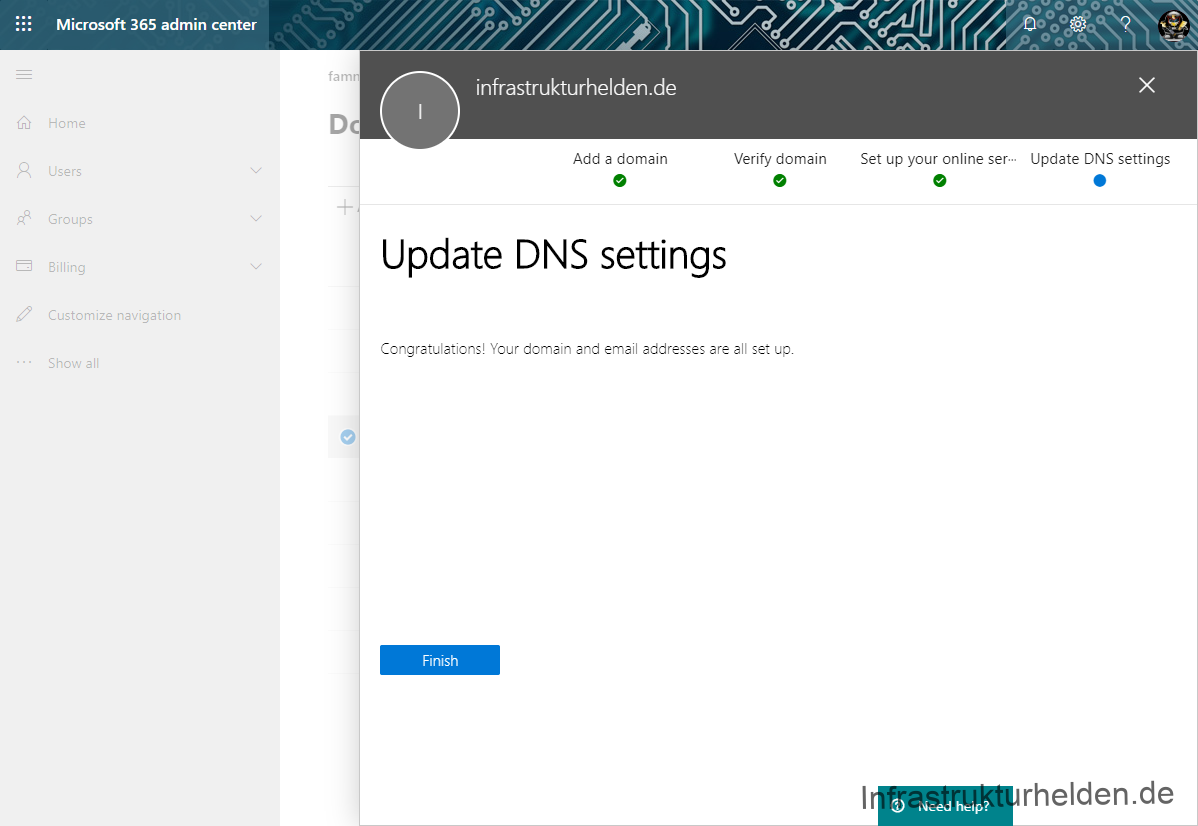Click the Customize navigation pencil icon
The image size is (1198, 826).
click(24, 314)
